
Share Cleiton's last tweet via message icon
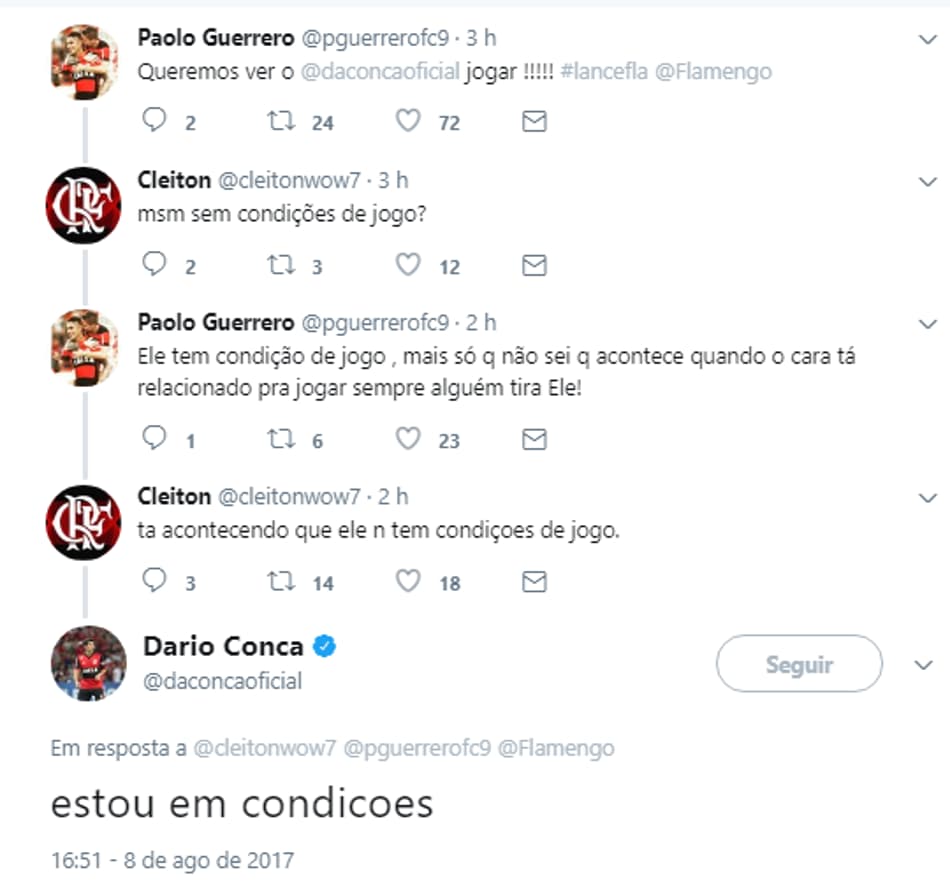[x=535, y=582]
